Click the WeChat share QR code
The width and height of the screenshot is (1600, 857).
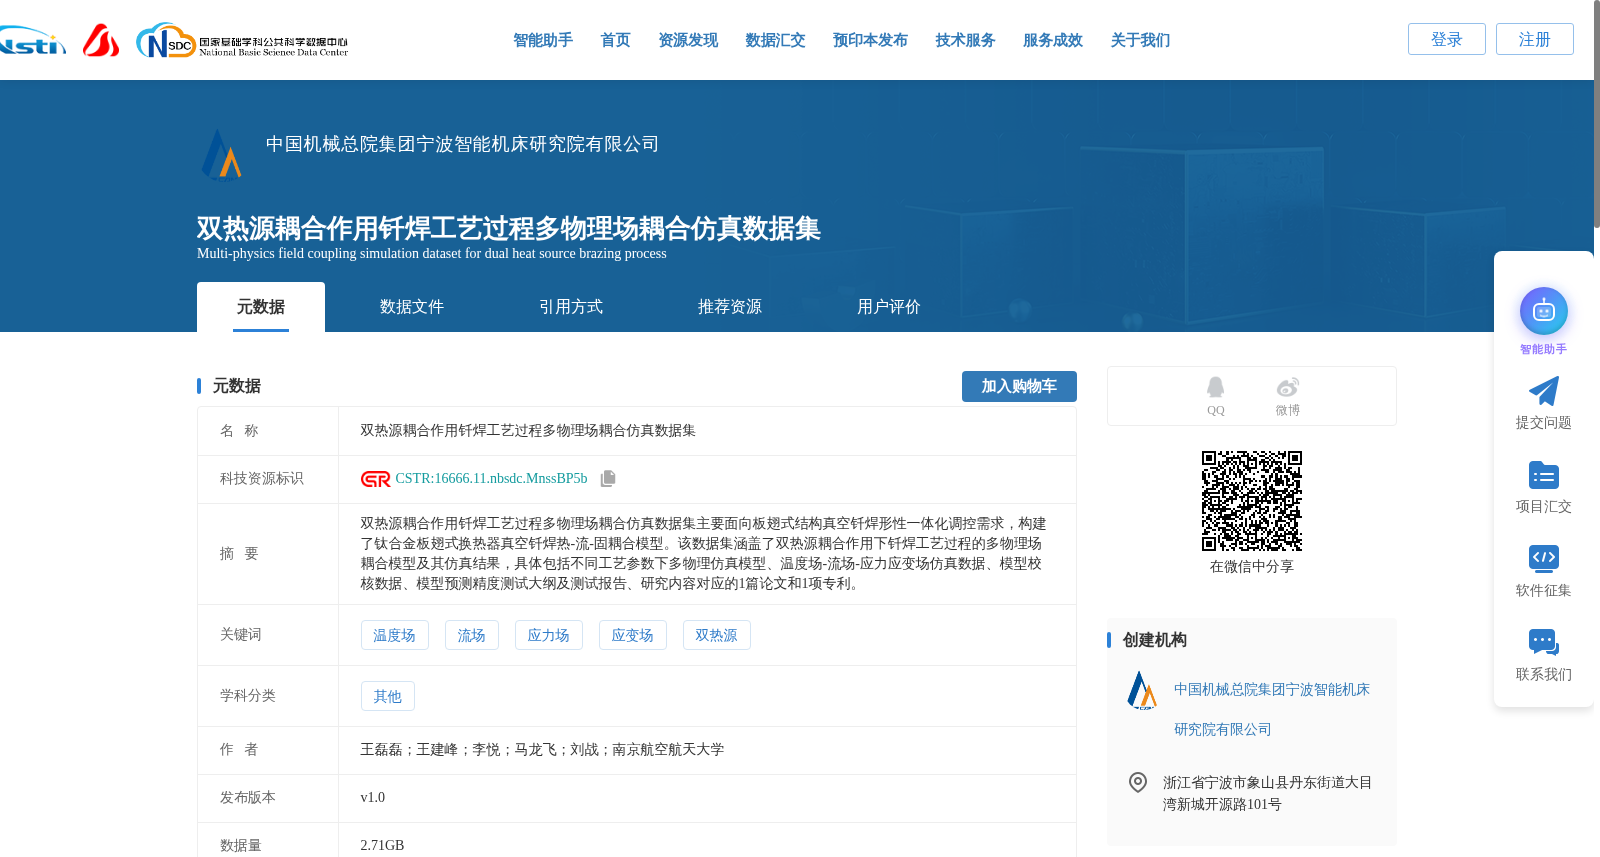tap(1252, 501)
